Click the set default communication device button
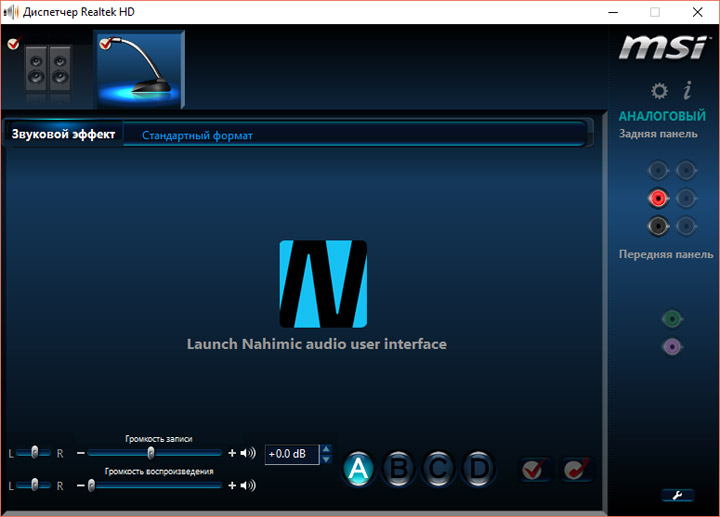Screen dimensions: 720x517 [x=576, y=469]
